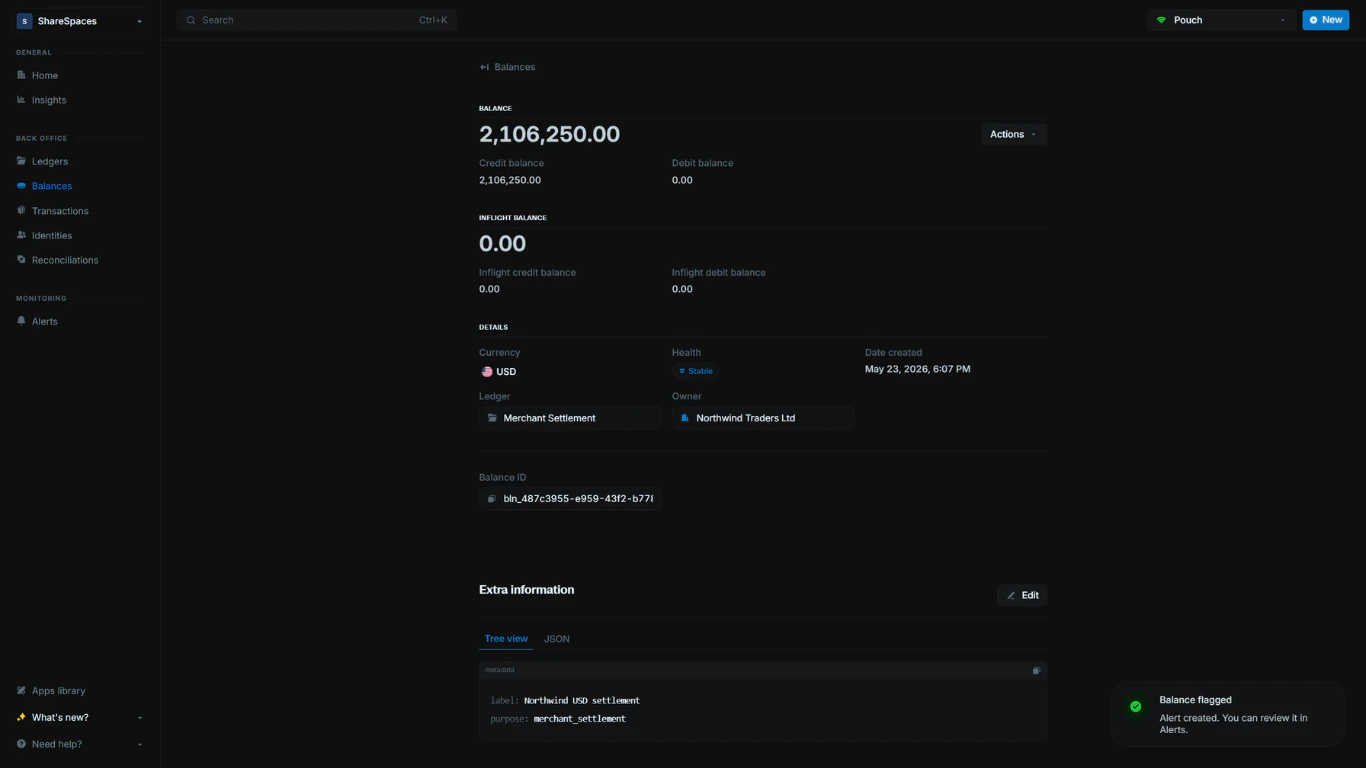Click the label metadata row
Viewport: 1366px width, 768px height.
pos(565,700)
